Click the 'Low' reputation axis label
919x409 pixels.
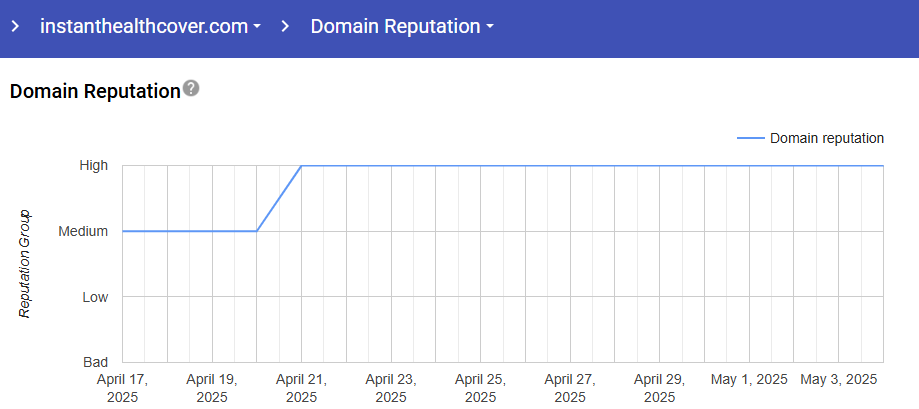[95, 297]
